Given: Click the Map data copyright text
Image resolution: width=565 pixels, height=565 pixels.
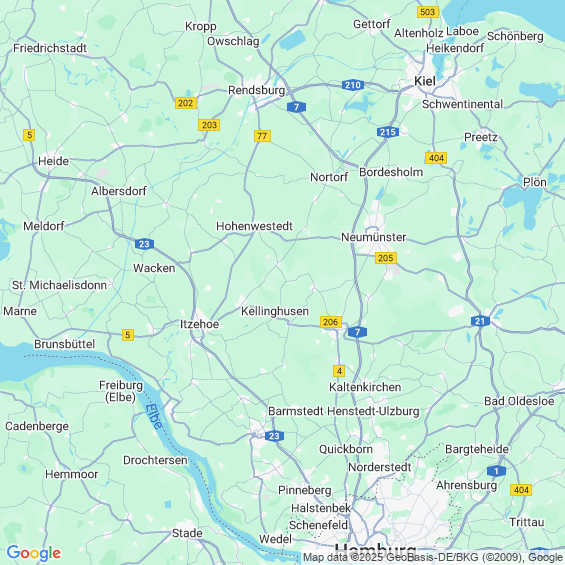Looking at the screenshot, I should [x=433, y=557].
